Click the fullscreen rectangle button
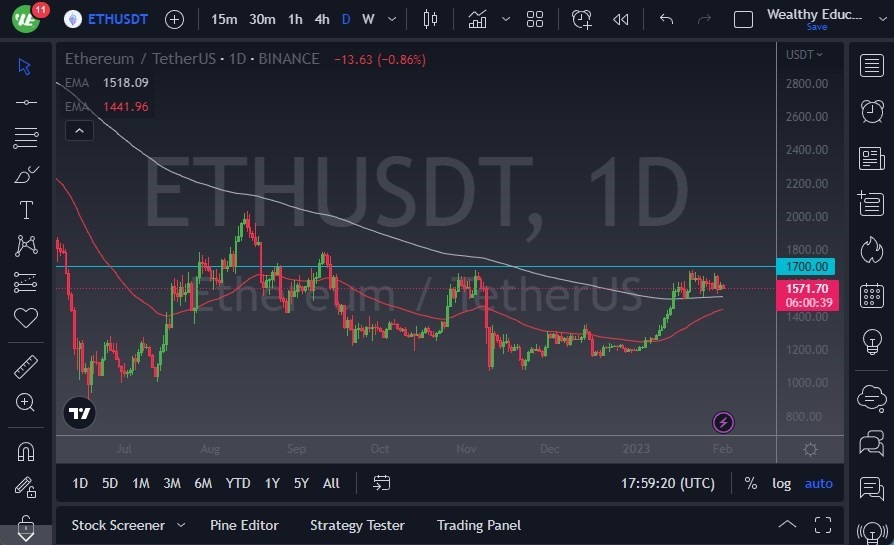This screenshot has width=894, height=545. 743,19
